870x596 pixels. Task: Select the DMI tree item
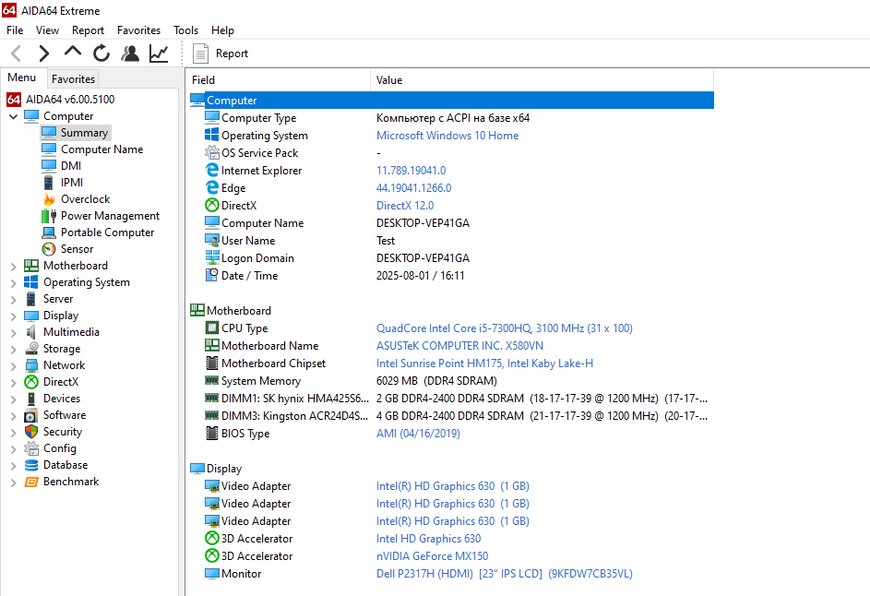pyautogui.click(x=71, y=166)
